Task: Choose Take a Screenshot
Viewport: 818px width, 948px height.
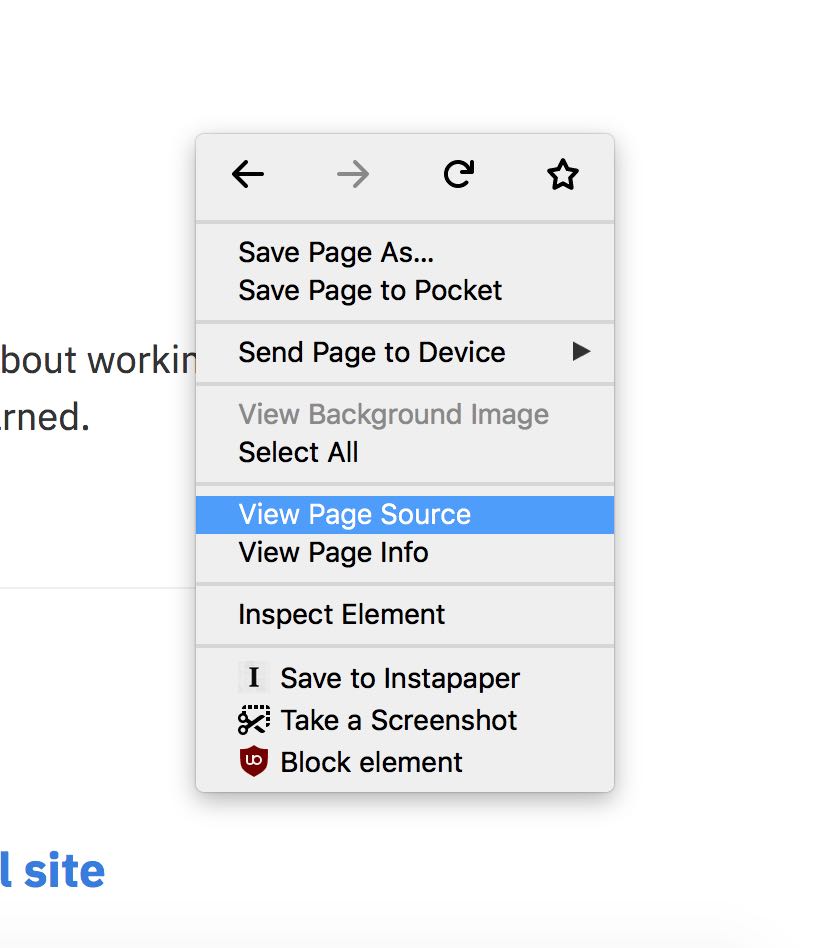Action: pyautogui.click(x=404, y=720)
